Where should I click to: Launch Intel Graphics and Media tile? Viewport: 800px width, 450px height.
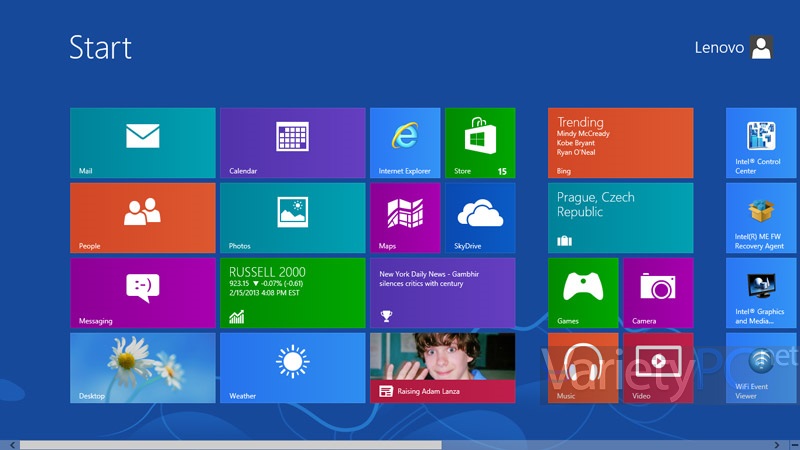click(x=761, y=293)
